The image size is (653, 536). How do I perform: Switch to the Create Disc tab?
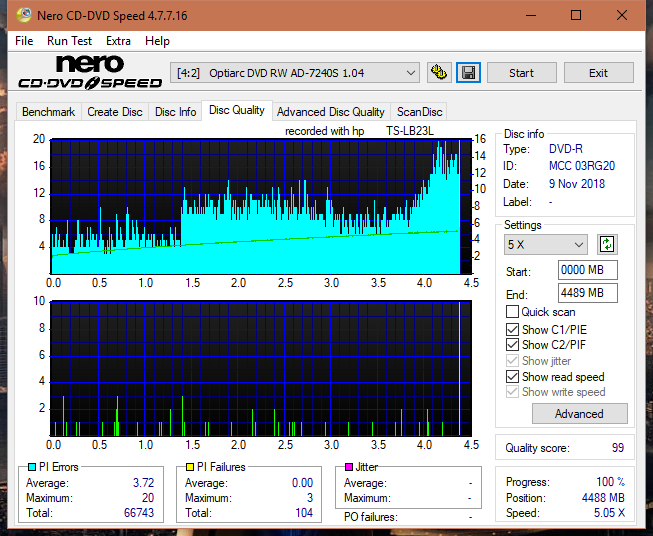pyautogui.click(x=115, y=112)
